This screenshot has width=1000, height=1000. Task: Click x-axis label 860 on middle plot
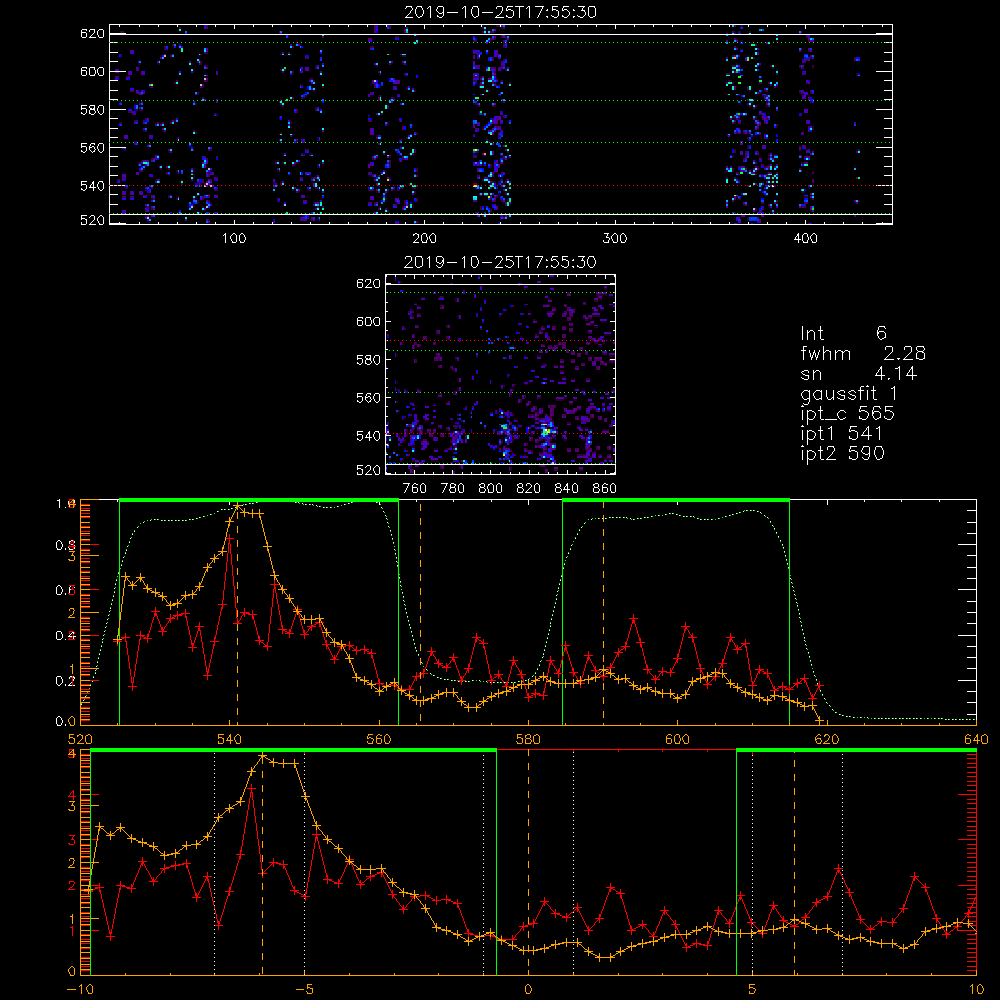[605, 489]
